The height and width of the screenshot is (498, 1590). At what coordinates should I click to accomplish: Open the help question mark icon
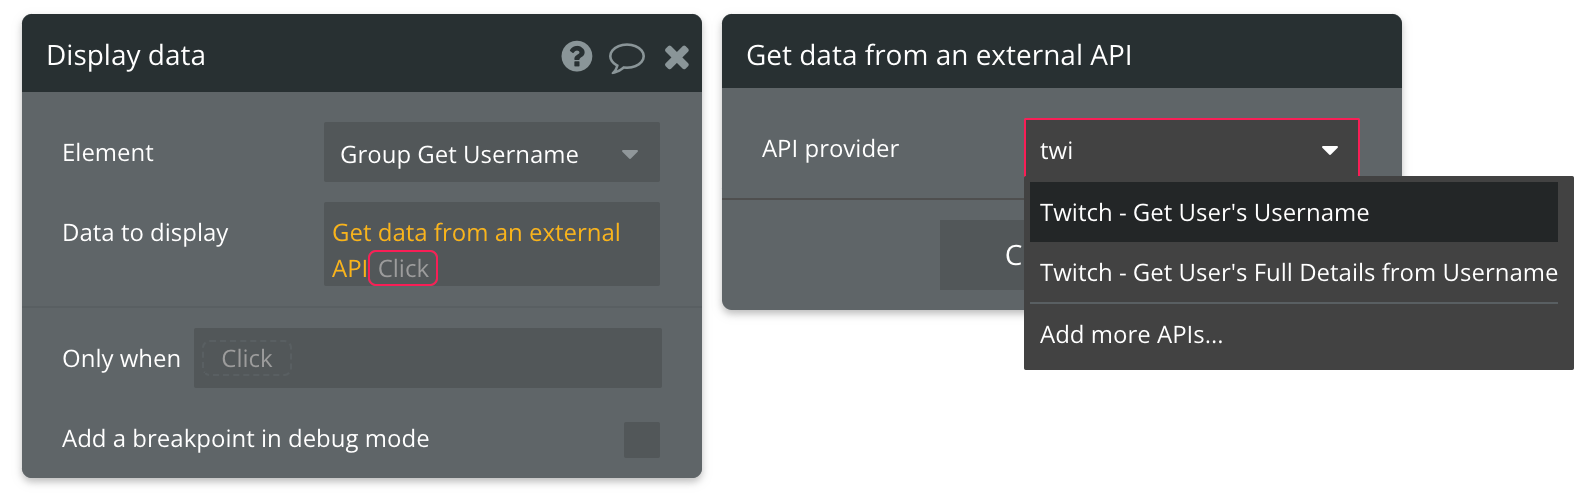(577, 56)
